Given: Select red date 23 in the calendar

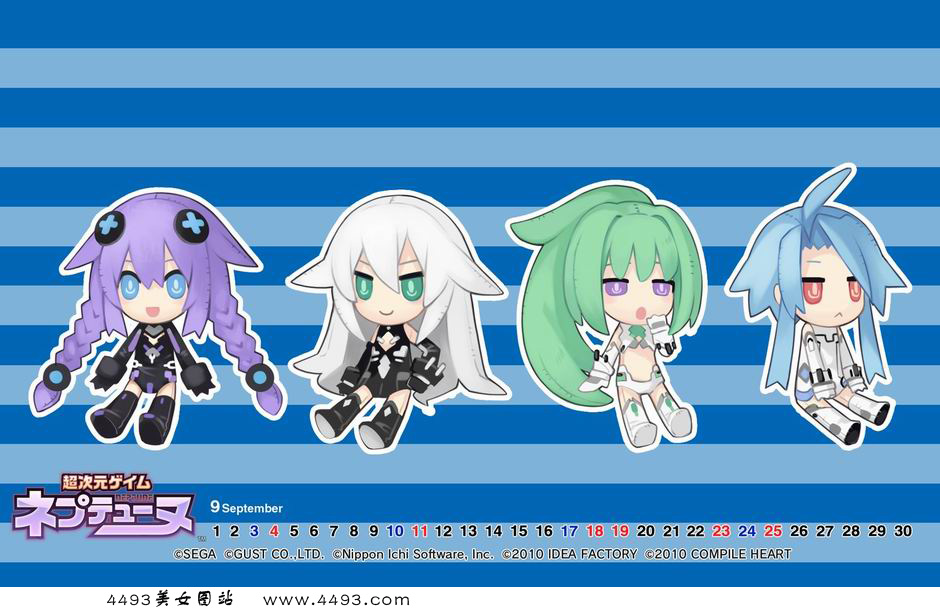Looking at the screenshot, I should [x=721, y=531].
